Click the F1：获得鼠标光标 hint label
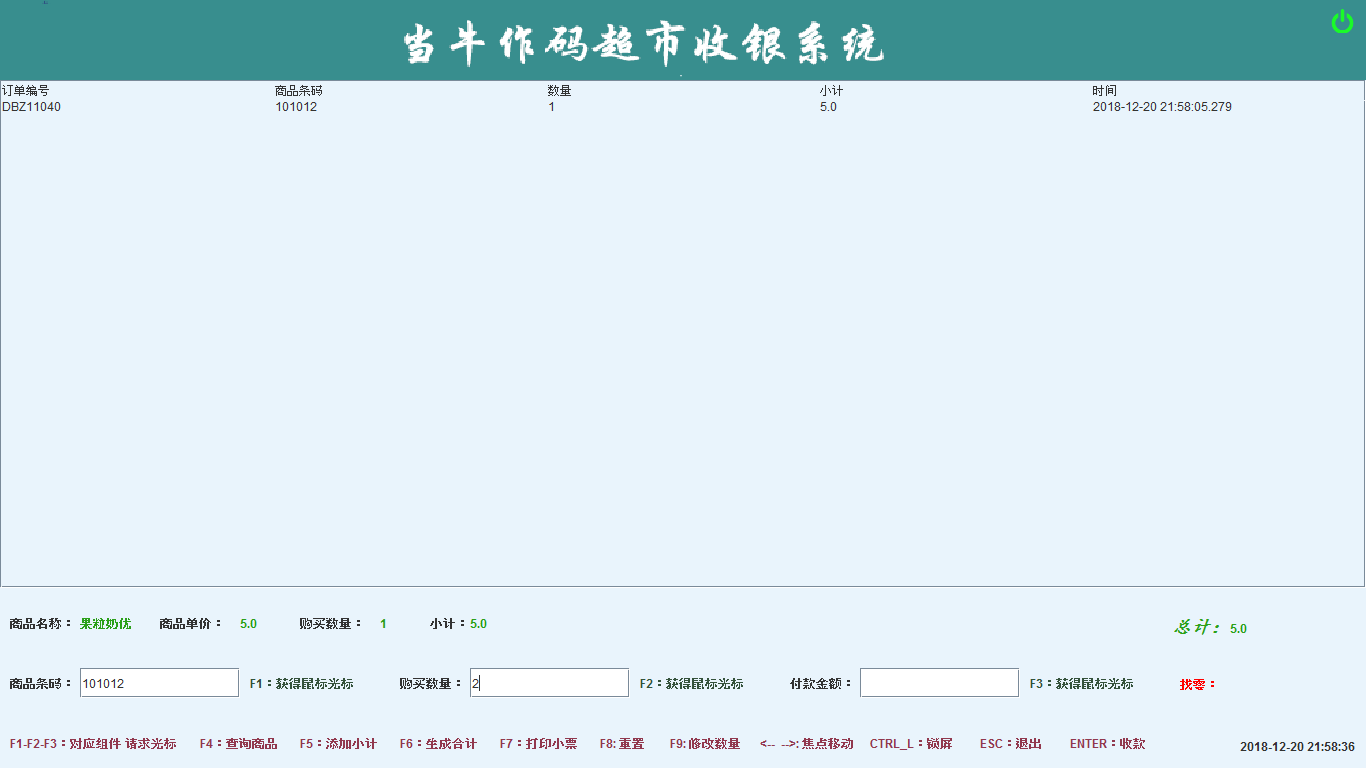Viewport: 1366px width, 768px height. (301, 684)
